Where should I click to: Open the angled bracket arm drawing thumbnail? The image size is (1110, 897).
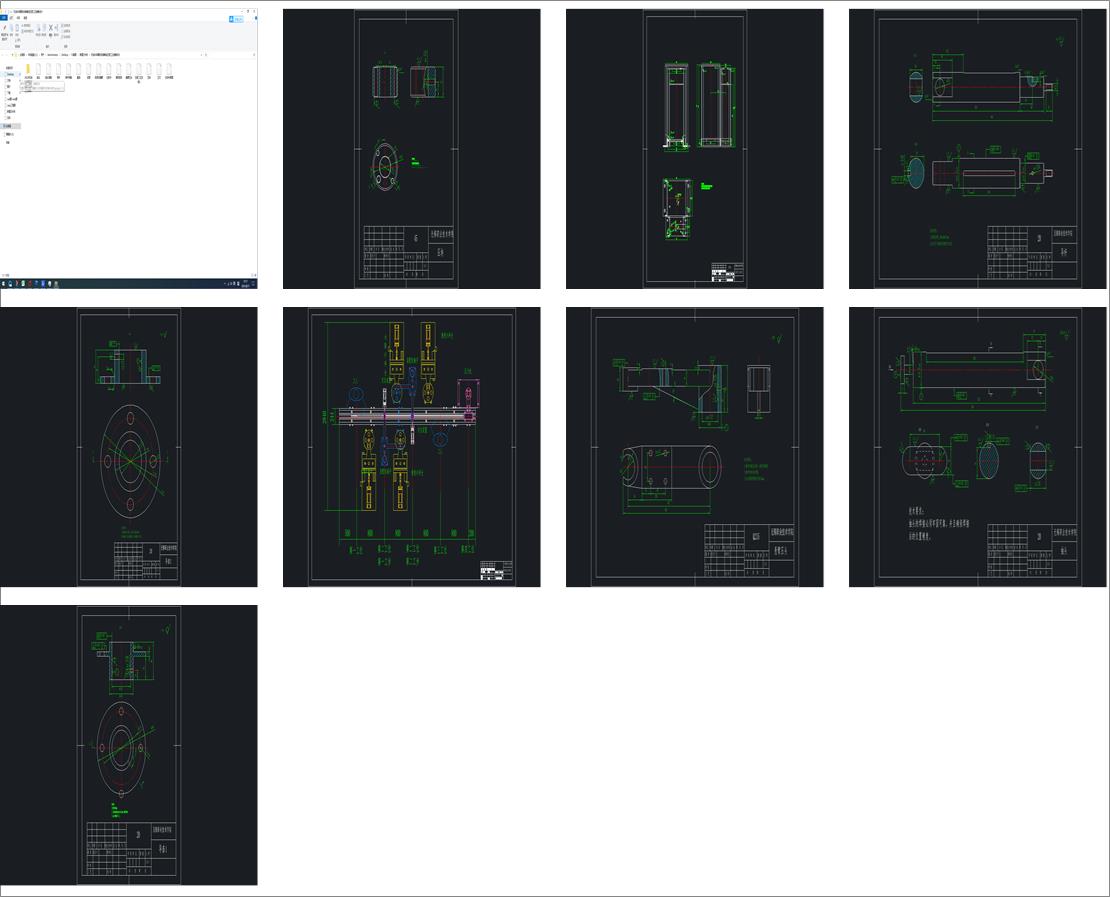point(694,447)
